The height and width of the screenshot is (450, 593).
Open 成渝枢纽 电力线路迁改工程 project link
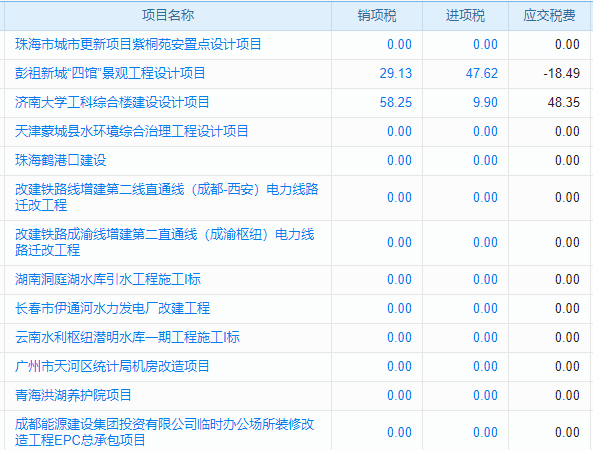[165, 242]
